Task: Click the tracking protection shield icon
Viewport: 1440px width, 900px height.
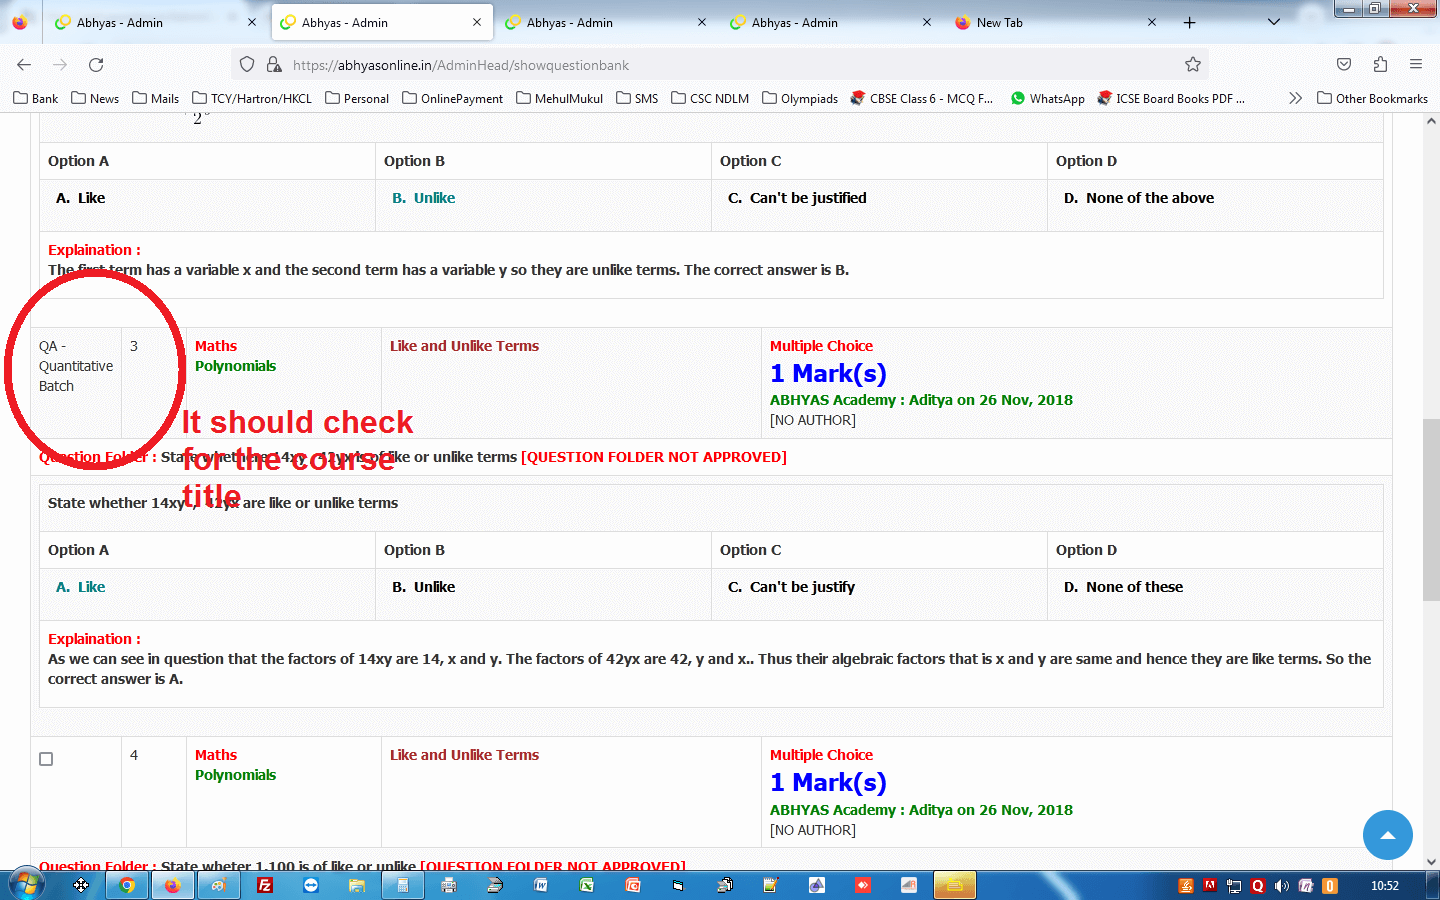Action: pos(247,65)
